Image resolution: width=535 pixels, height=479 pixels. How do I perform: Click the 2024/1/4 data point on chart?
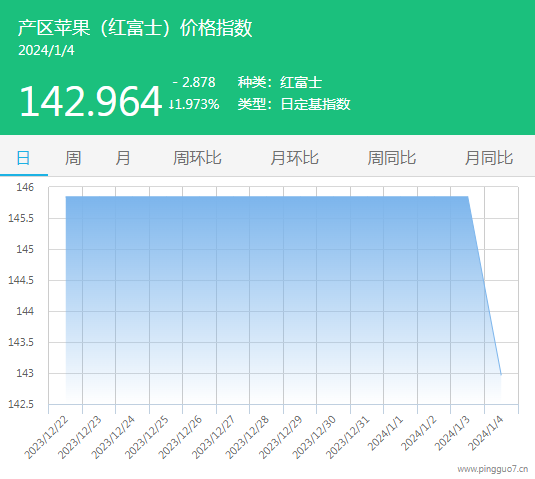click(x=501, y=375)
